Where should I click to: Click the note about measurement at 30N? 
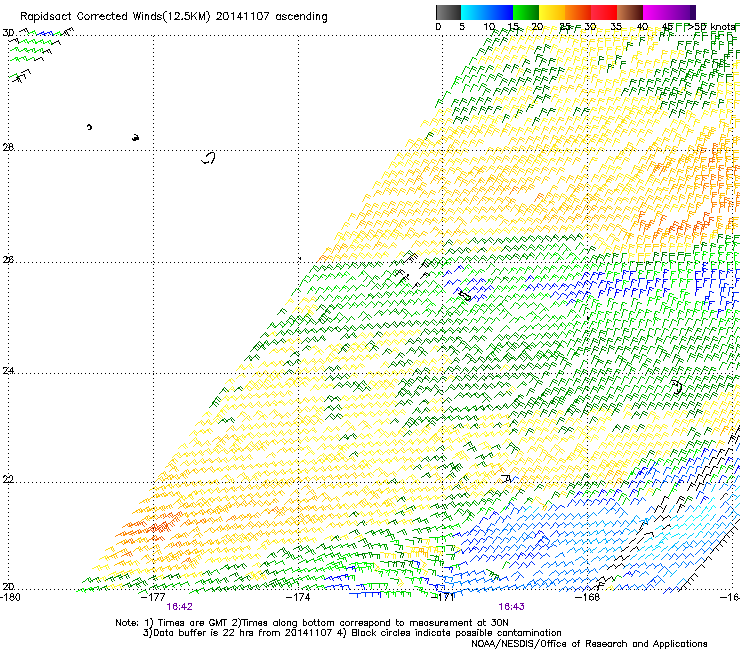click(x=370, y=623)
